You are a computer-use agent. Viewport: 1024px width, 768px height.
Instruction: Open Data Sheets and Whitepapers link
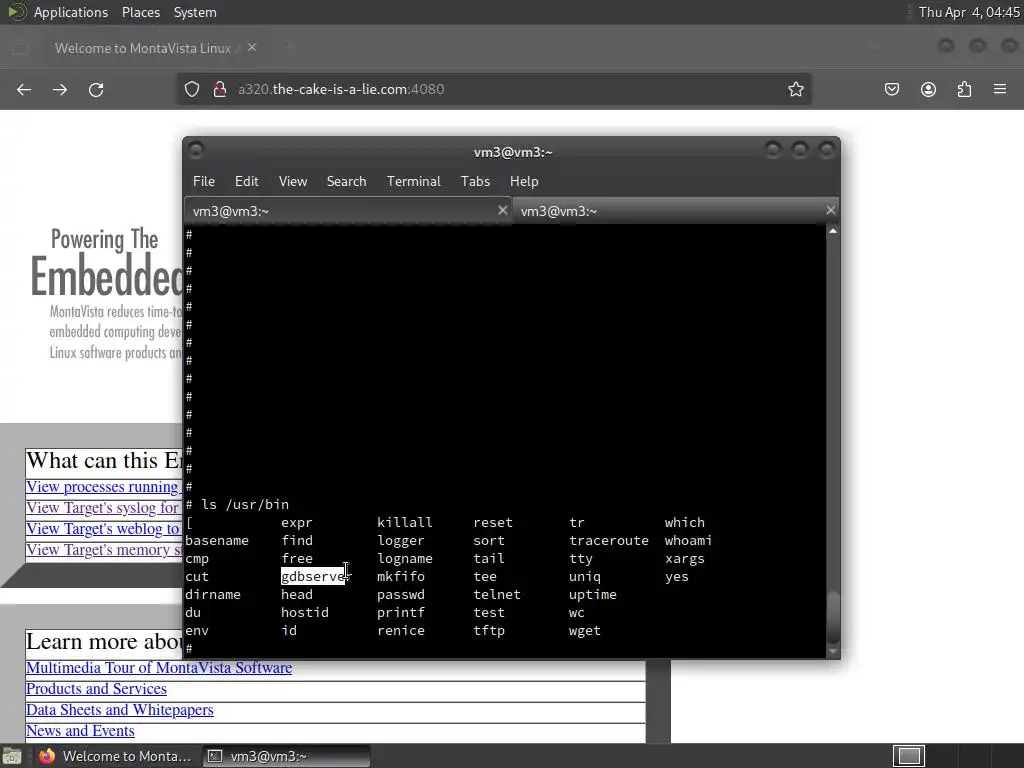pyautogui.click(x=120, y=709)
